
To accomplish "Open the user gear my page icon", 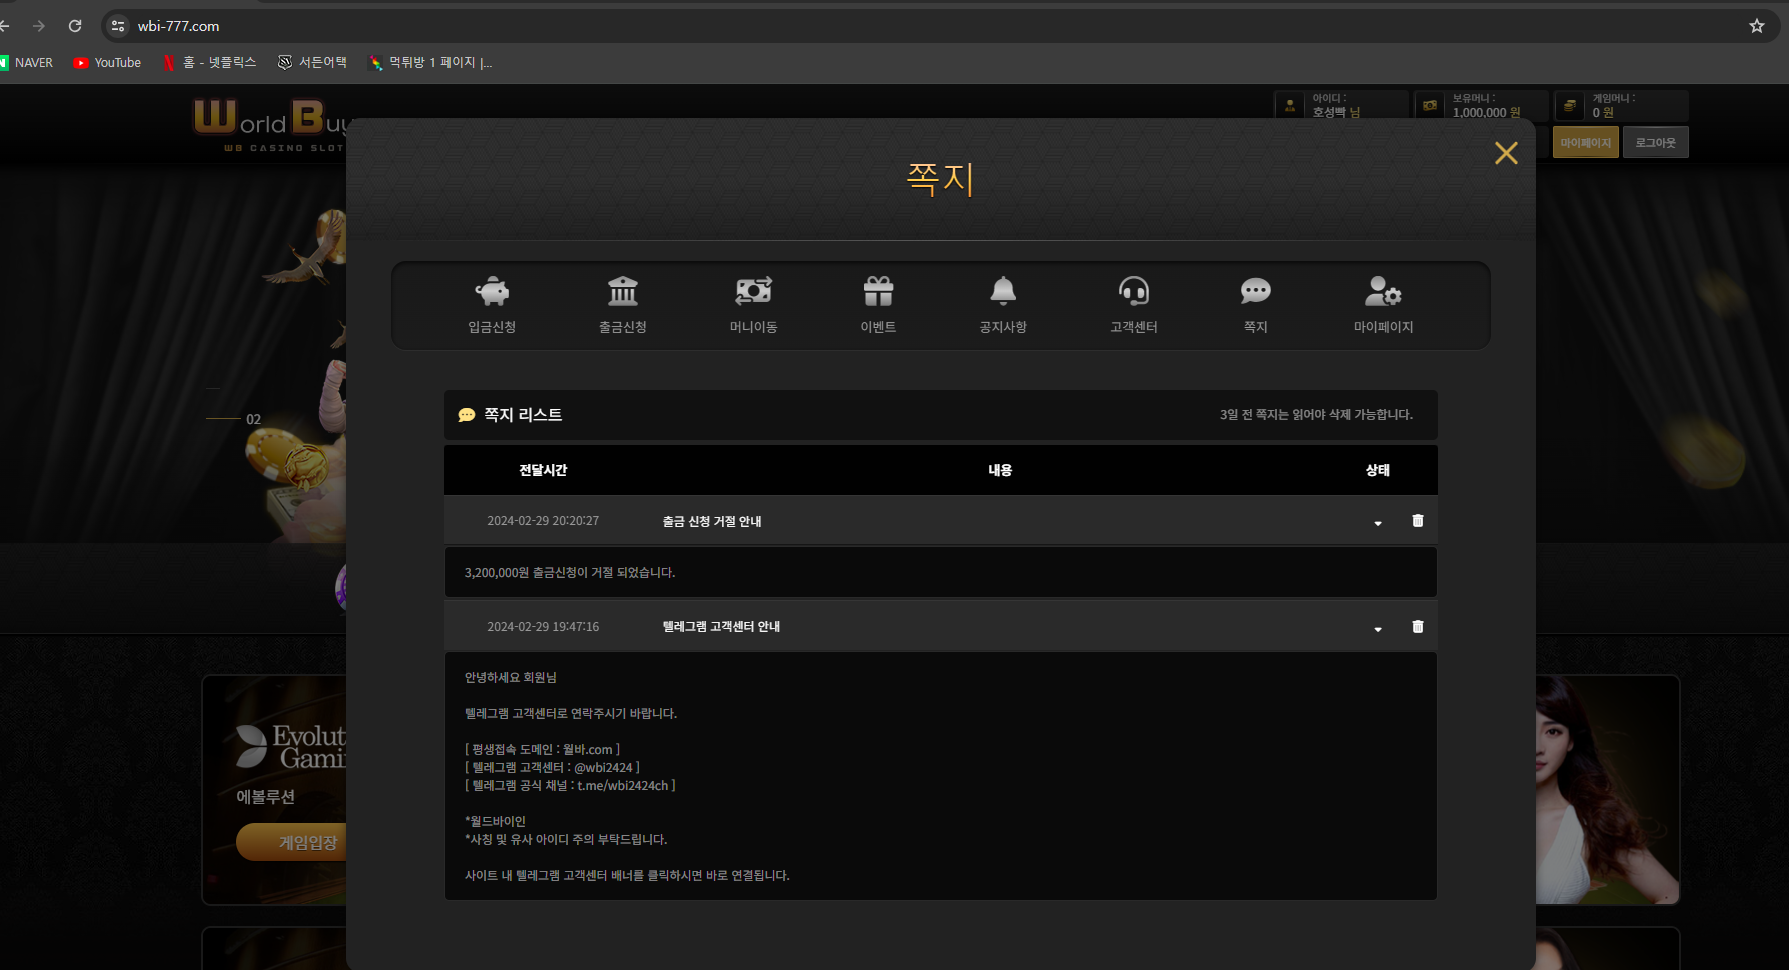I will 1383,292.
